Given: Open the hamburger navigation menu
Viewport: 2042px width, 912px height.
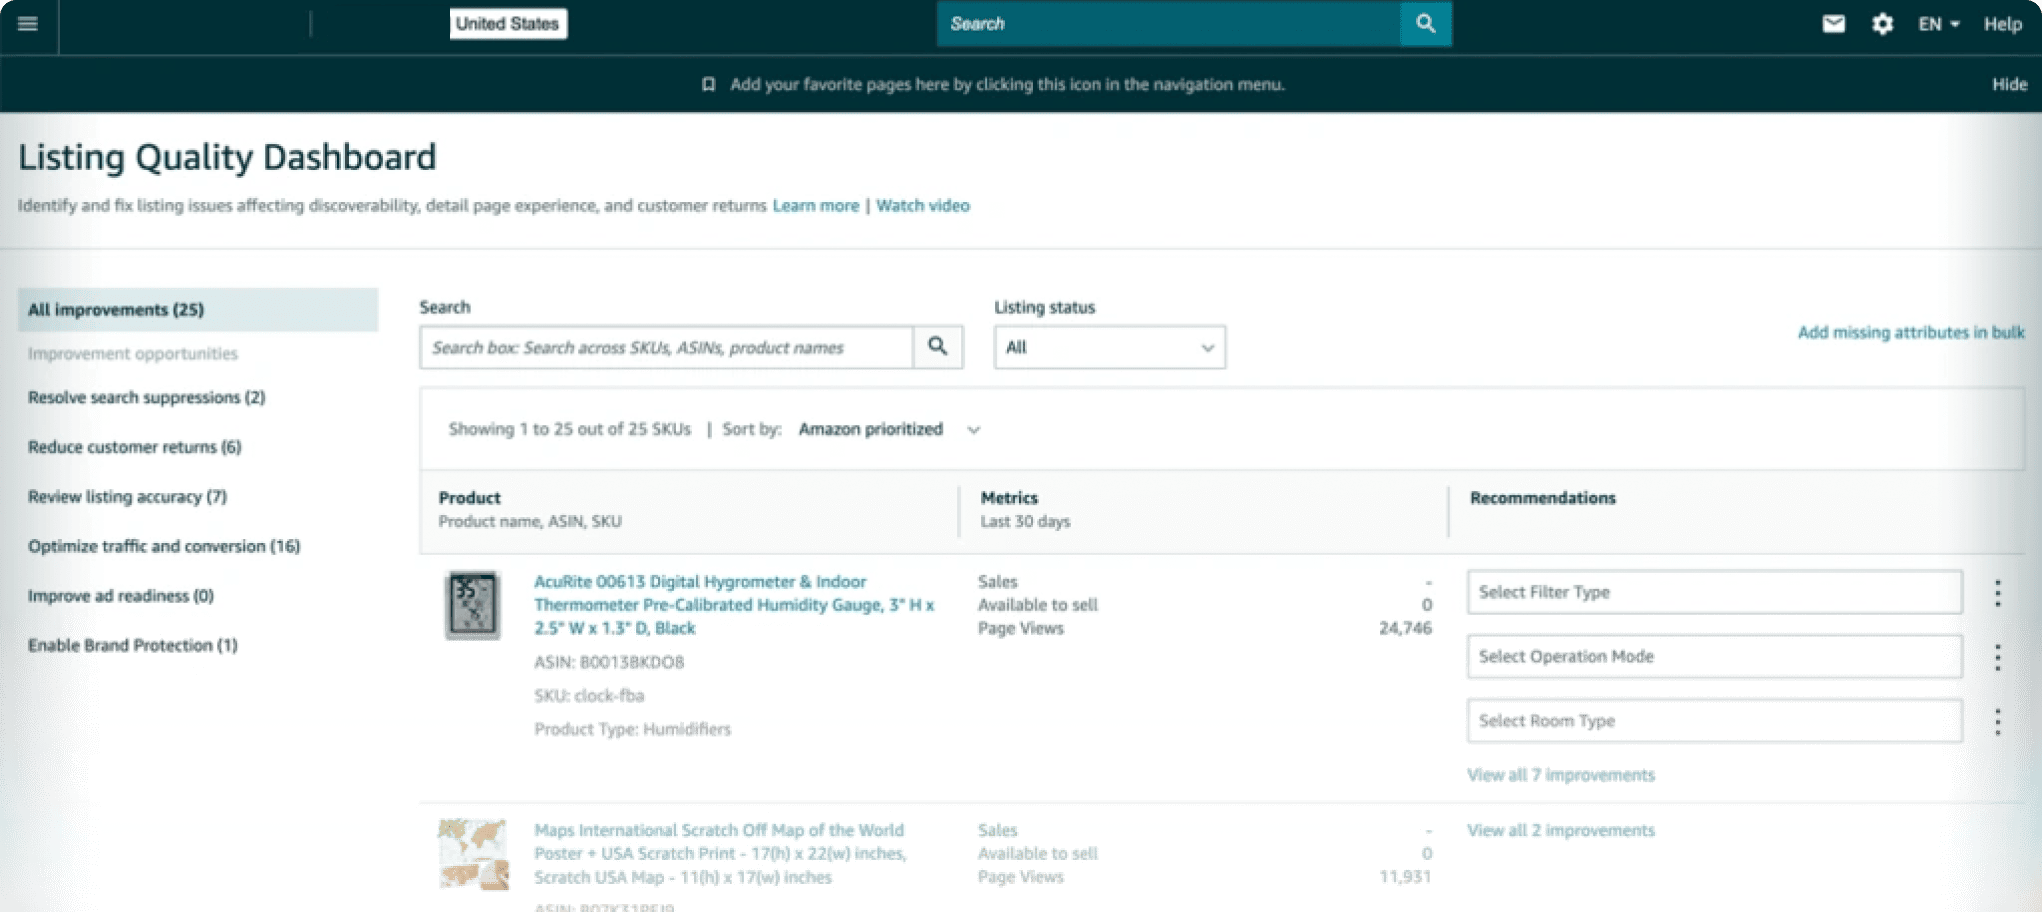Looking at the screenshot, I should tap(28, 24).
